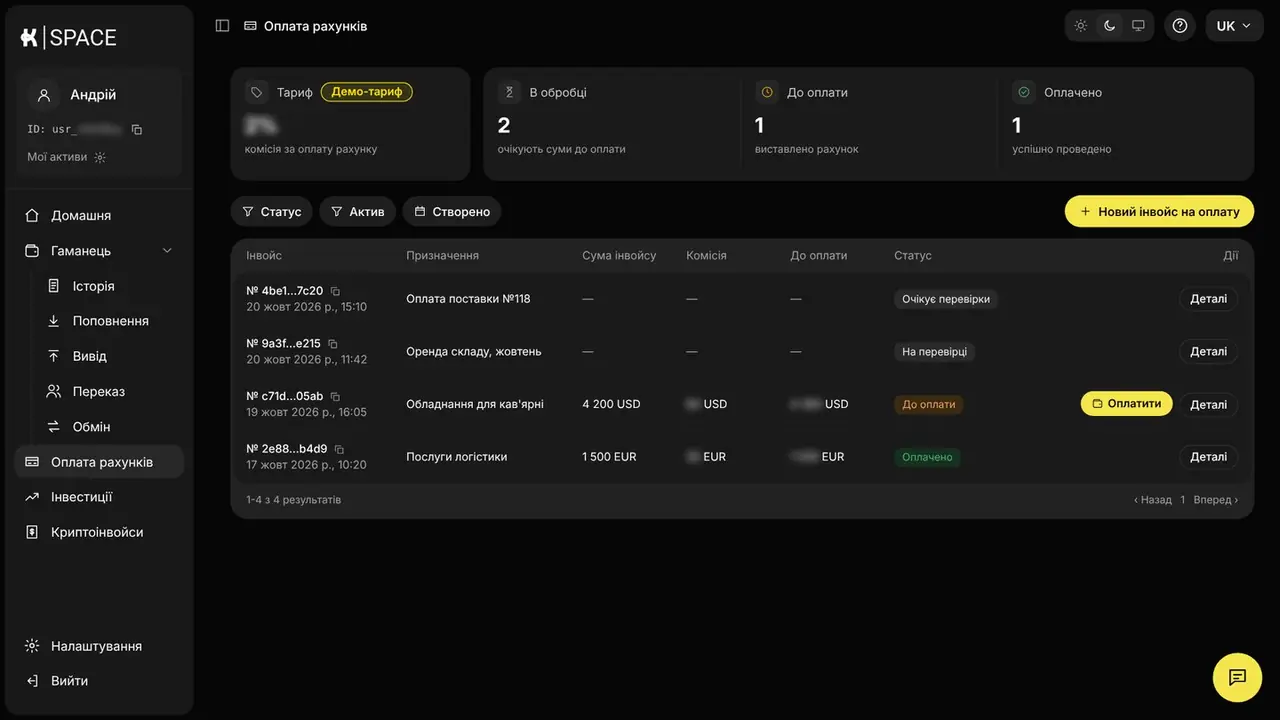Screen dimensions: 1280x720
Task: Copy invoice № c71d...05ab number
Action: tap(335, 396)
